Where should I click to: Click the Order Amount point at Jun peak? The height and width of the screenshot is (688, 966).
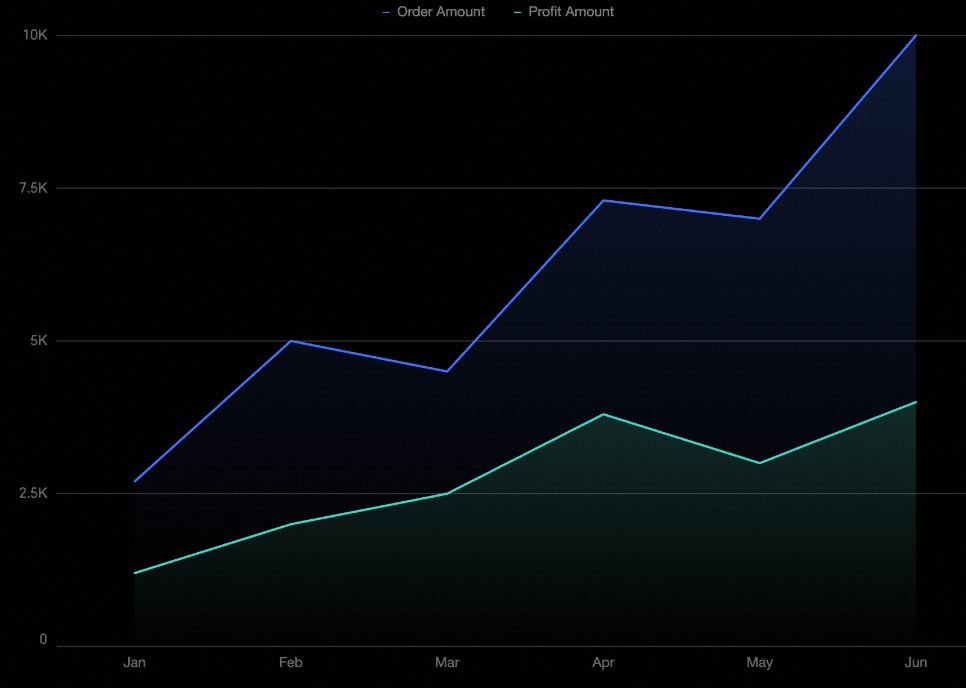tap(916, 35)
